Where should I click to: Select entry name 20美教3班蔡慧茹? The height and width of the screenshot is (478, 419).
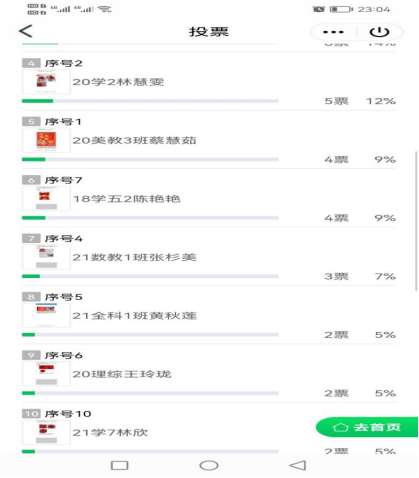134,140
